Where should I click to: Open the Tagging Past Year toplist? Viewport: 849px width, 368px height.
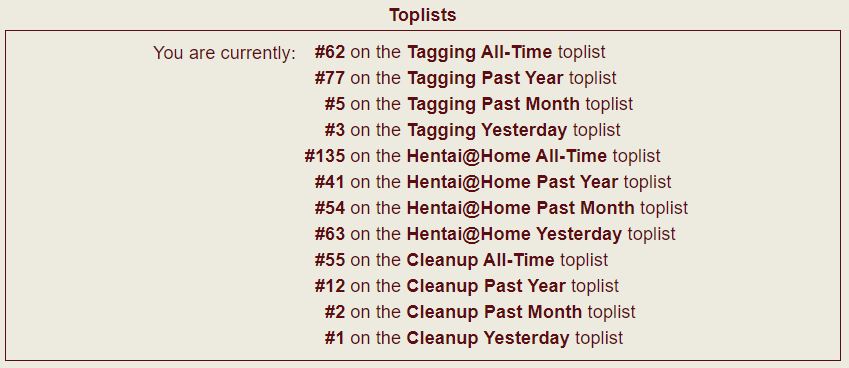(485, 78)
